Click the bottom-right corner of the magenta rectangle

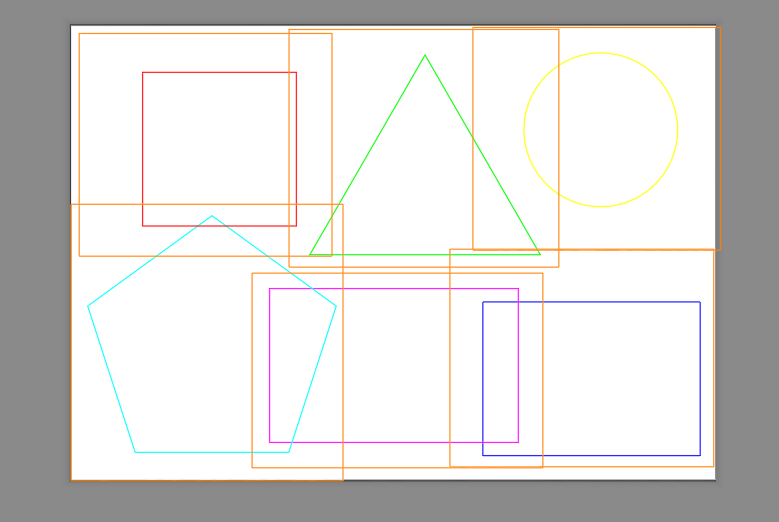(x=518, y=442)
